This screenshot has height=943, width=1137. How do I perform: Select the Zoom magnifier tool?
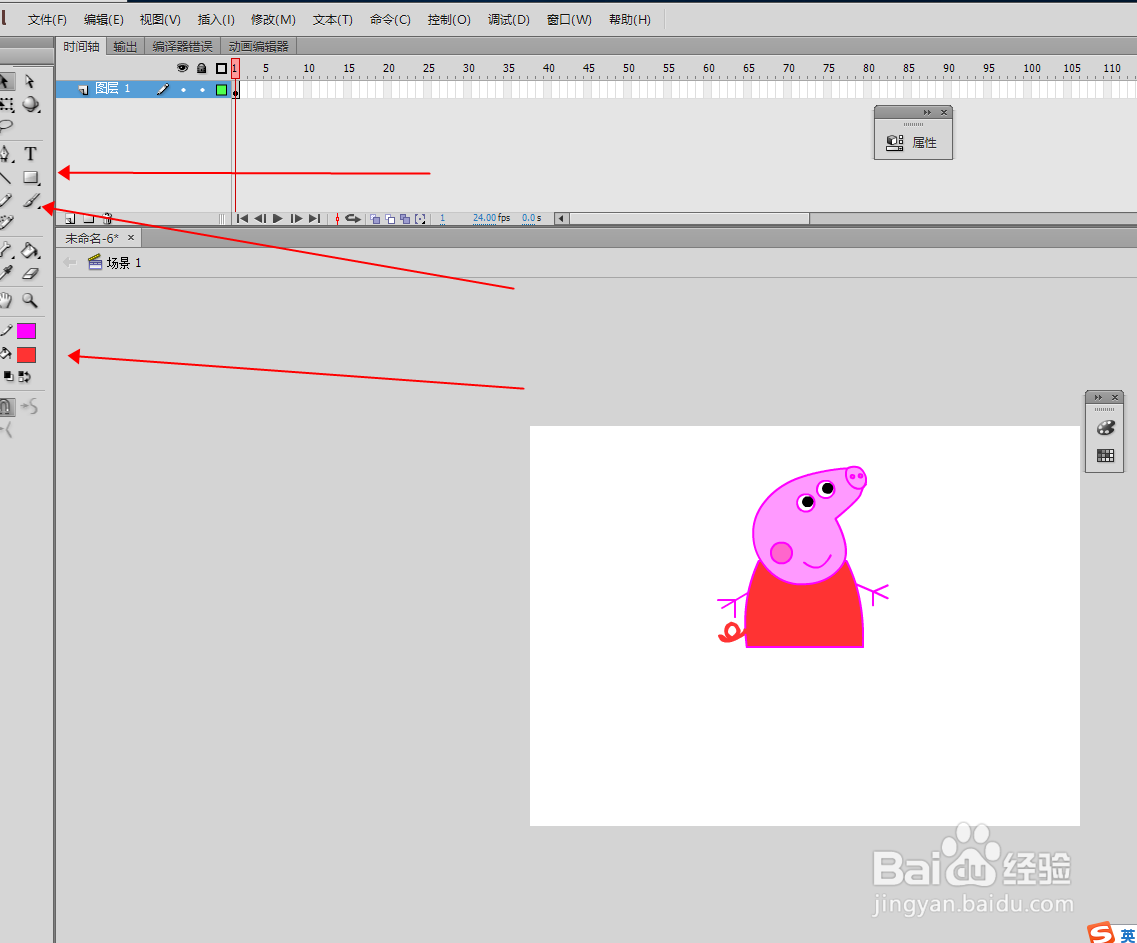pyautogui.click(x=30, y=300)
